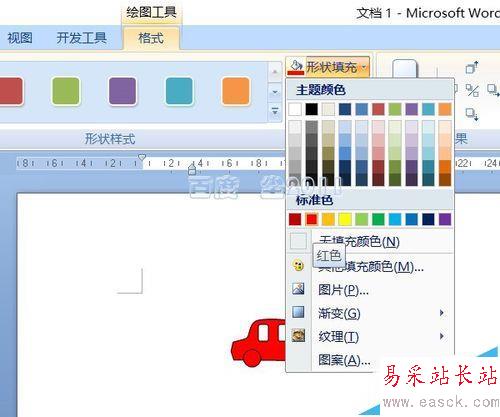The width and height of the screenshot is (500, 417).
Task: Choose blue standard color swatch
Action: tap(412, 219)
